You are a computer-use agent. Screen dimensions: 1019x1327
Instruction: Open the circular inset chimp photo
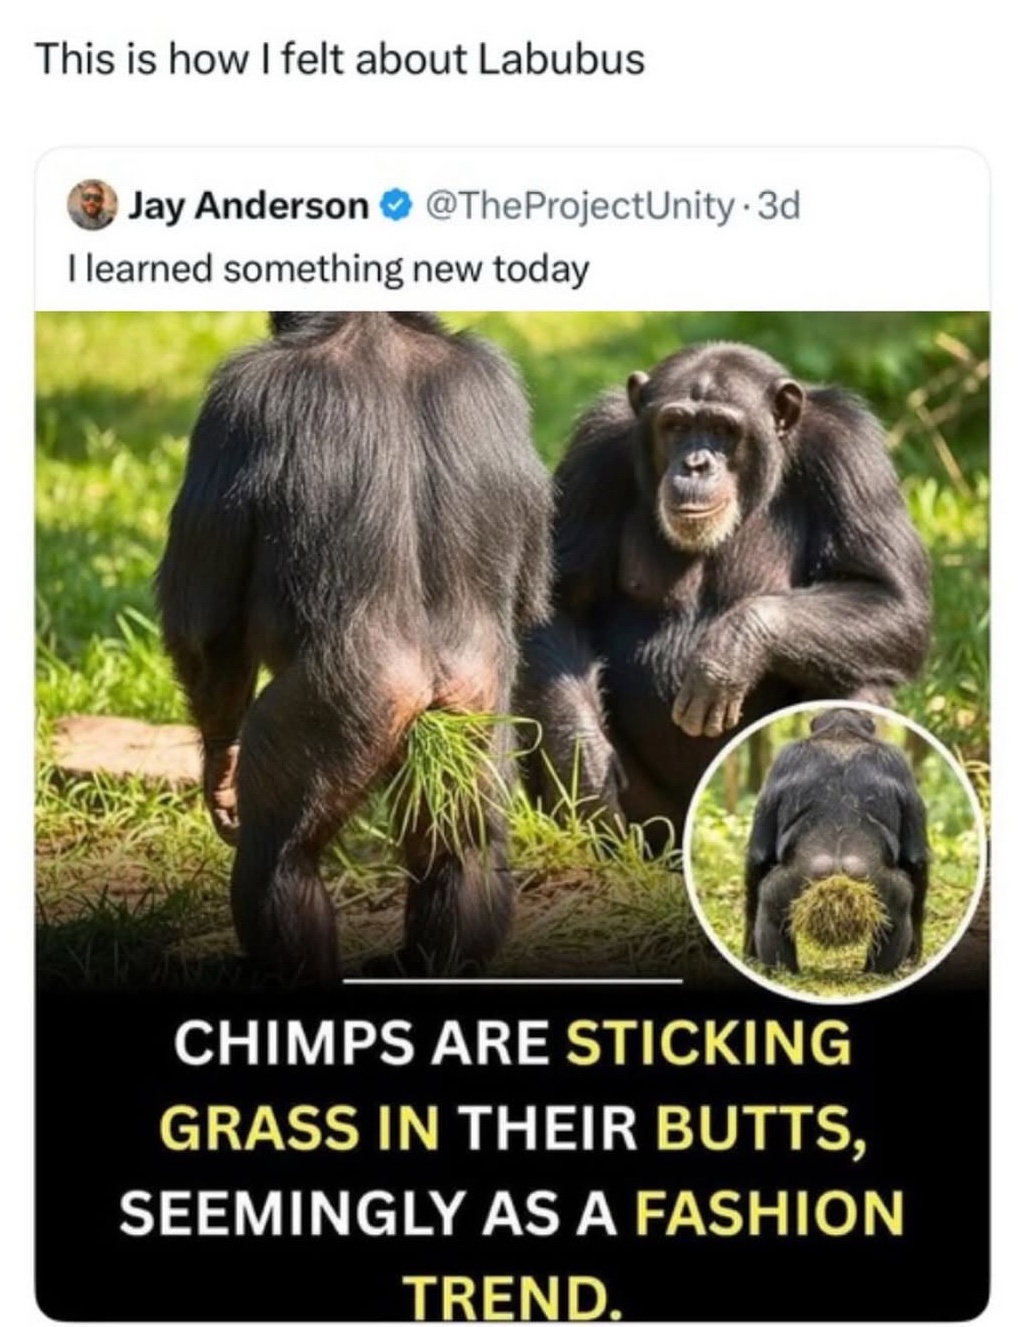tap(838, 850)
